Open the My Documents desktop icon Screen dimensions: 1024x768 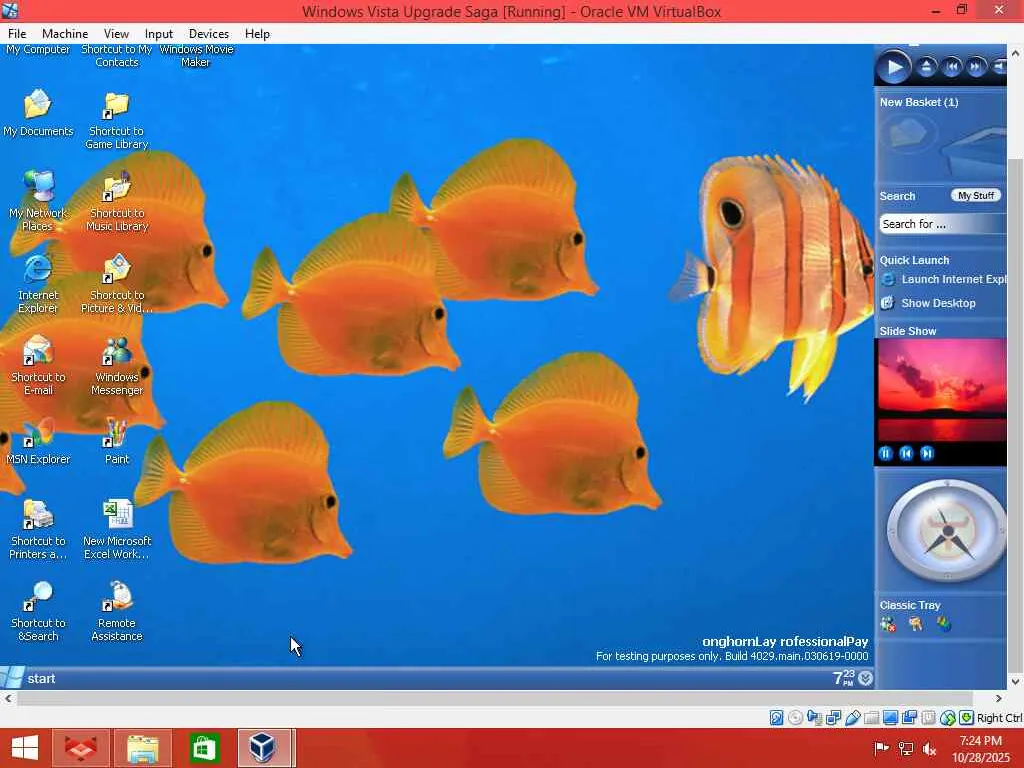coord(38,114)
